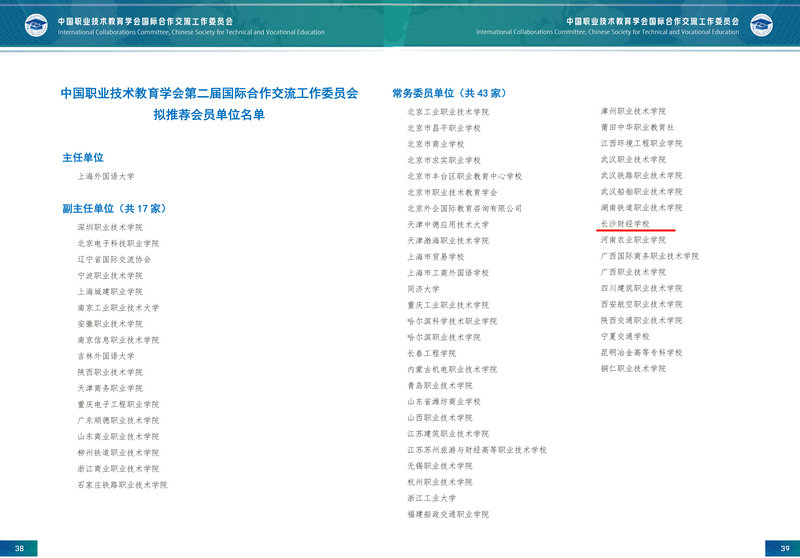Click the entry '天津中德应用技术大学'
The width and height of the screenshot is (800, 558).
[x=448, y=224]
